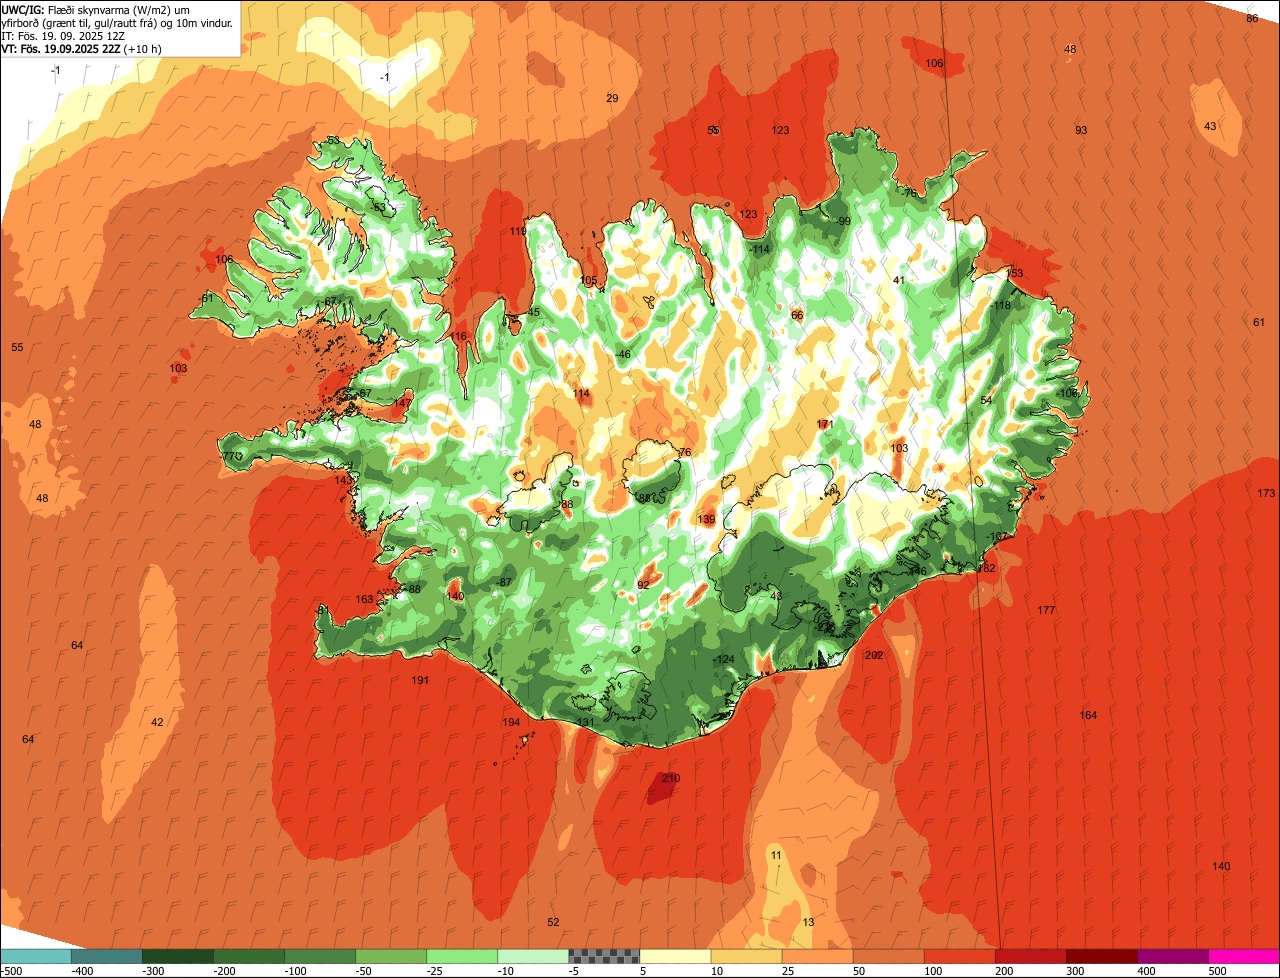
Task: Click the '116' value at the fjord
Action: click(458, 336)
